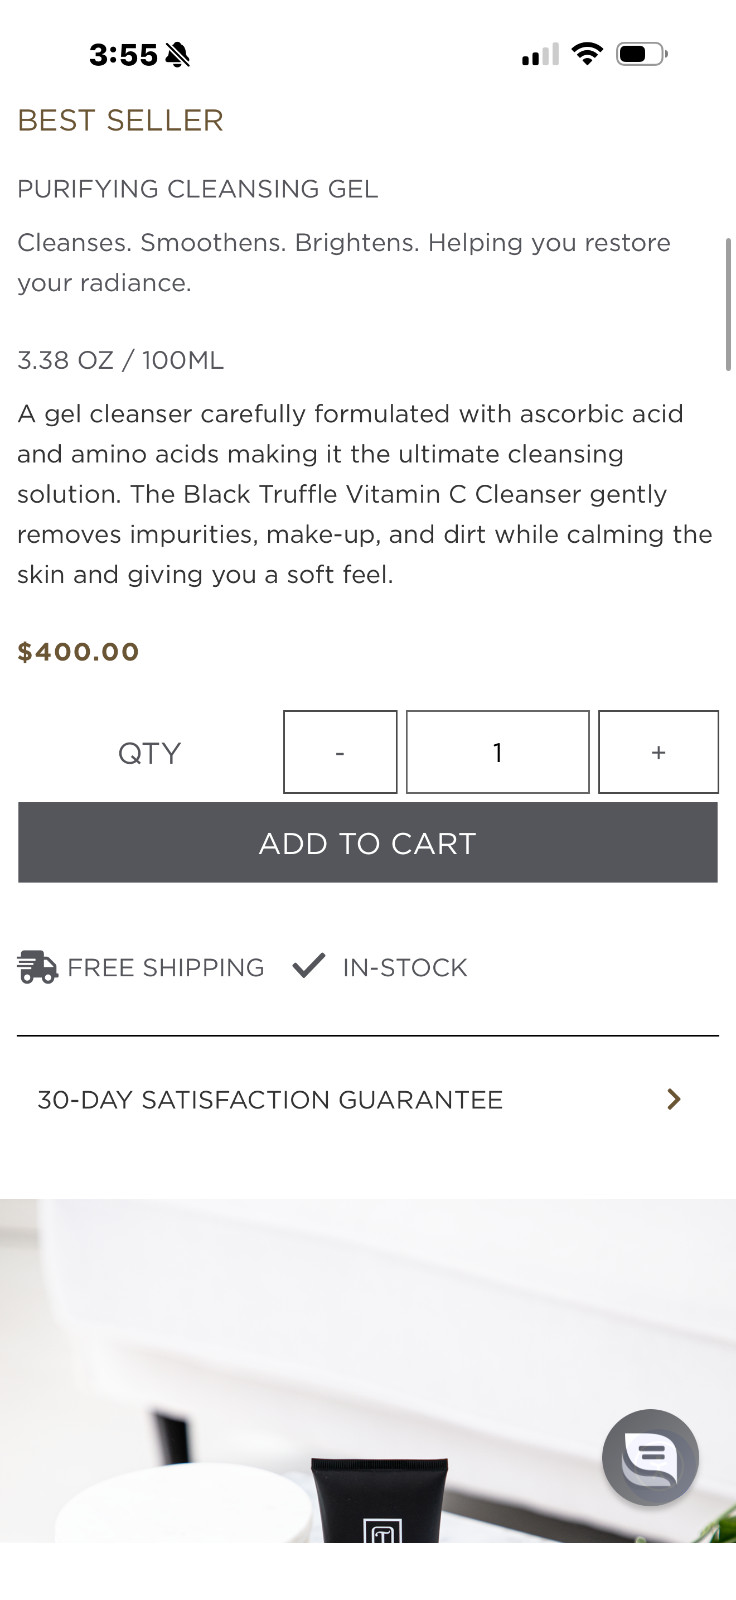Screen dimensions: 736x1600
Task: Select the quantity input field
Action: [497, 752]
